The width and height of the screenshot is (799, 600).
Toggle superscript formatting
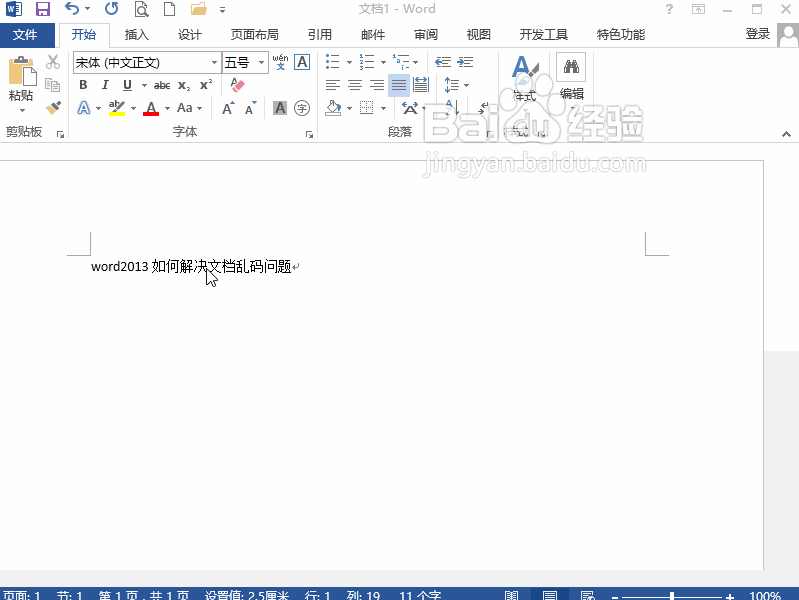pyautogui.click(x=206, y=85)
